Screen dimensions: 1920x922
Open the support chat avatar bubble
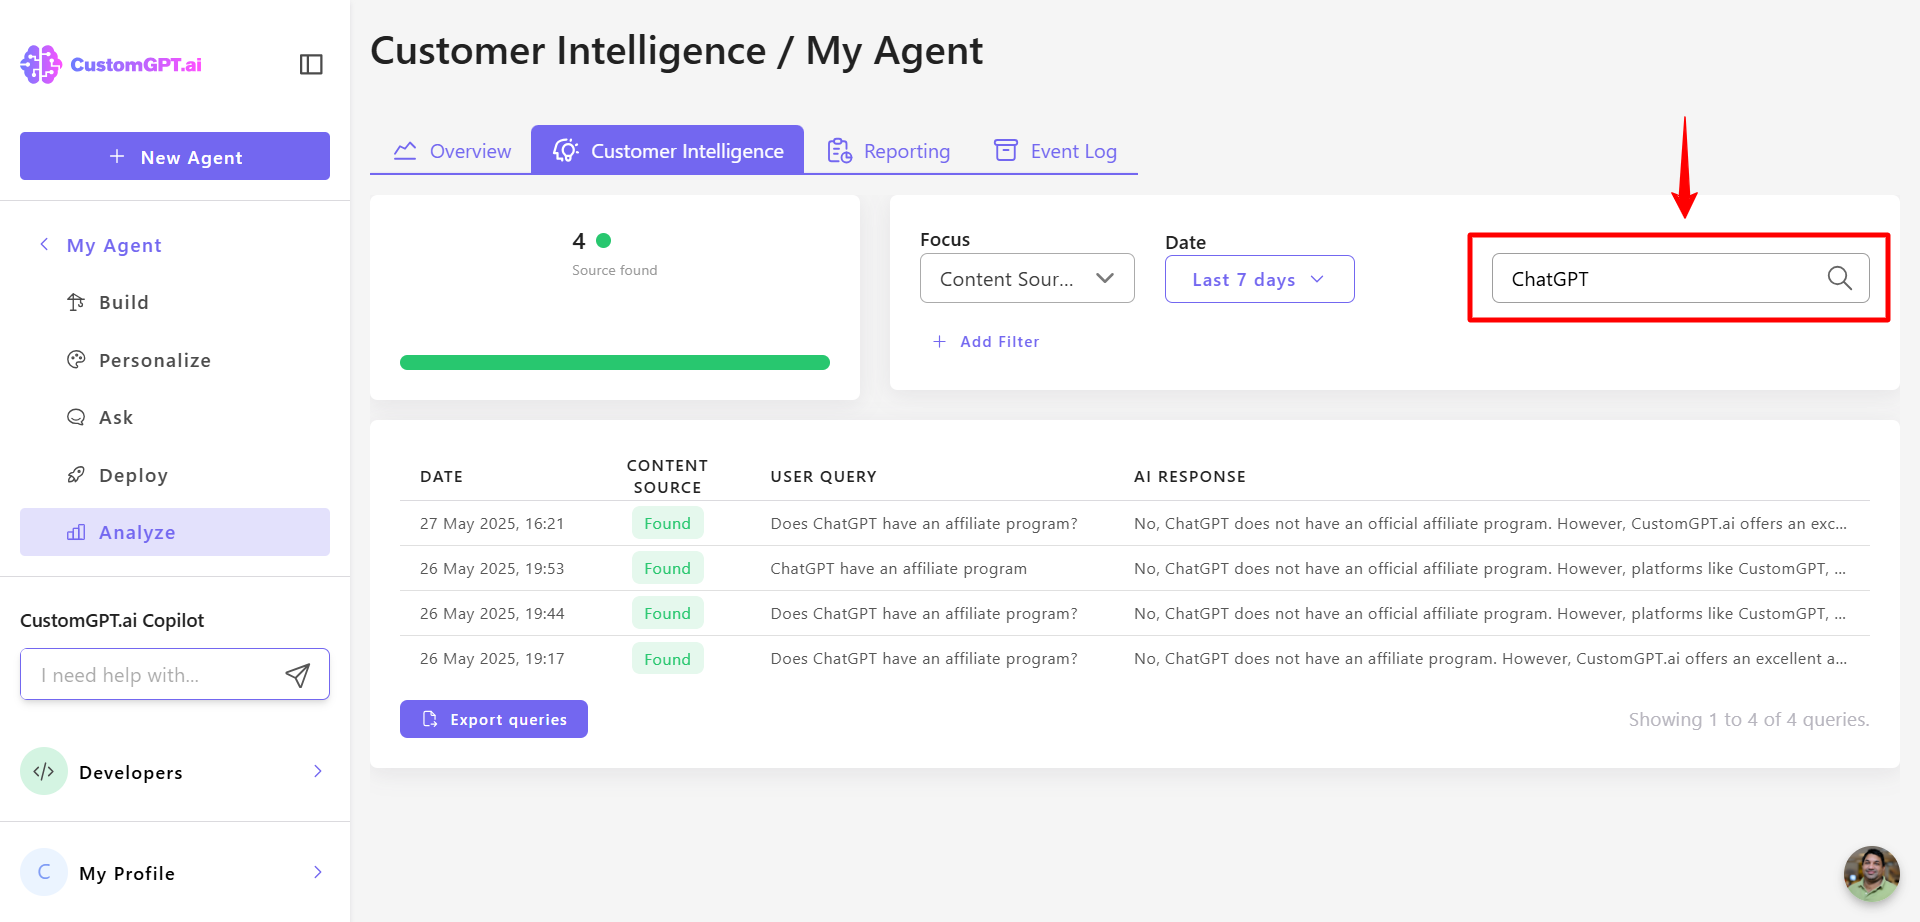pyautogui.click(x=1871, y=873)
